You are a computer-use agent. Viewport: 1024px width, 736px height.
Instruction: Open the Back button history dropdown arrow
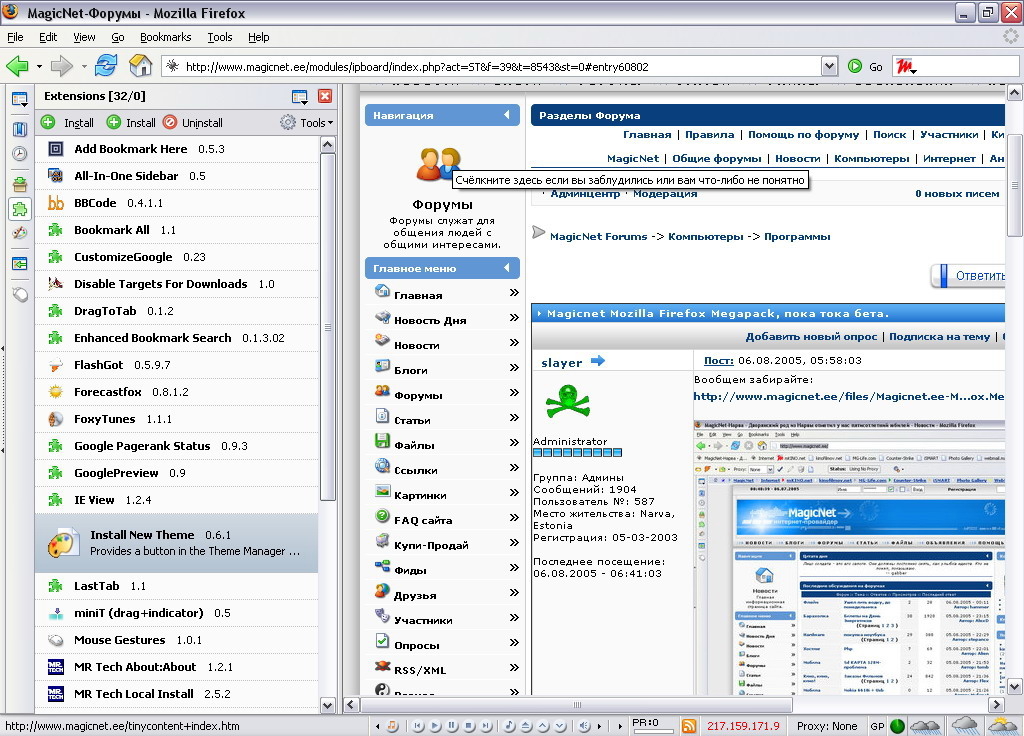(x=39, y=67)
